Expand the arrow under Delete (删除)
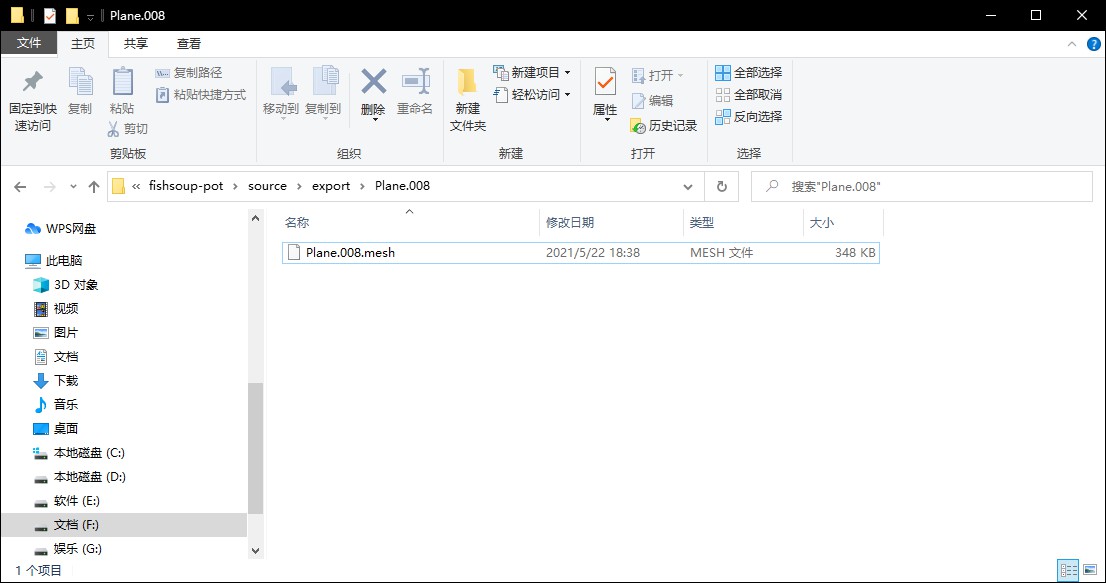This screenshot has height=583, width=1106. 374,120
